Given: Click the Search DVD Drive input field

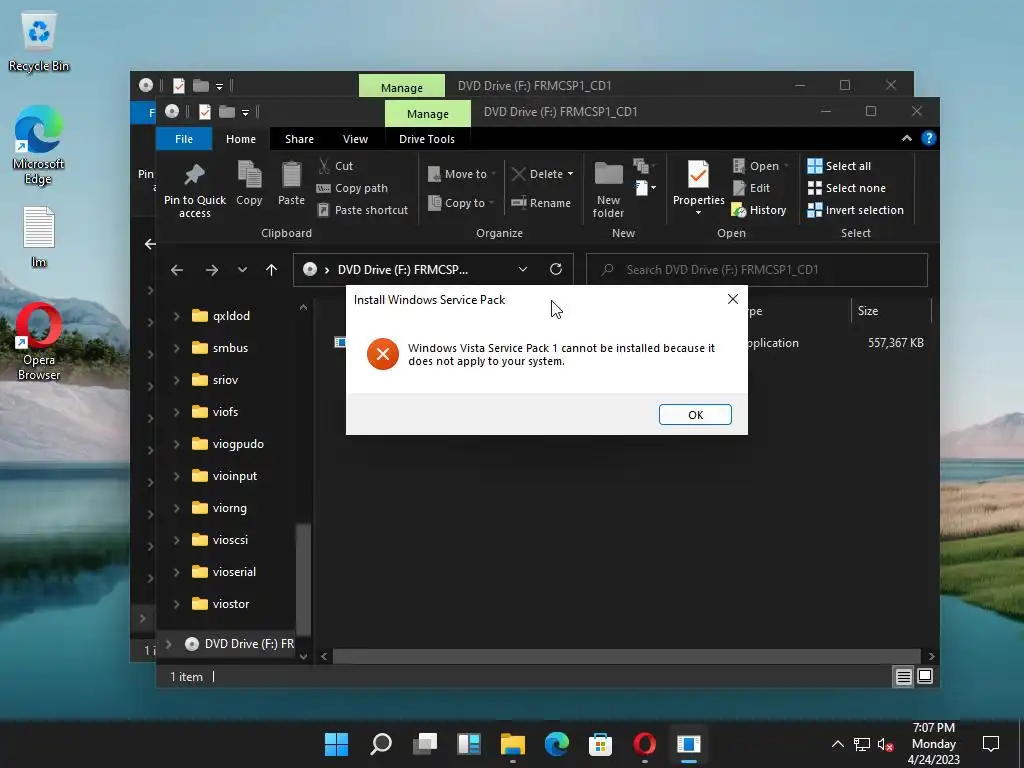Looking at the screenshot, I should 756,270.
